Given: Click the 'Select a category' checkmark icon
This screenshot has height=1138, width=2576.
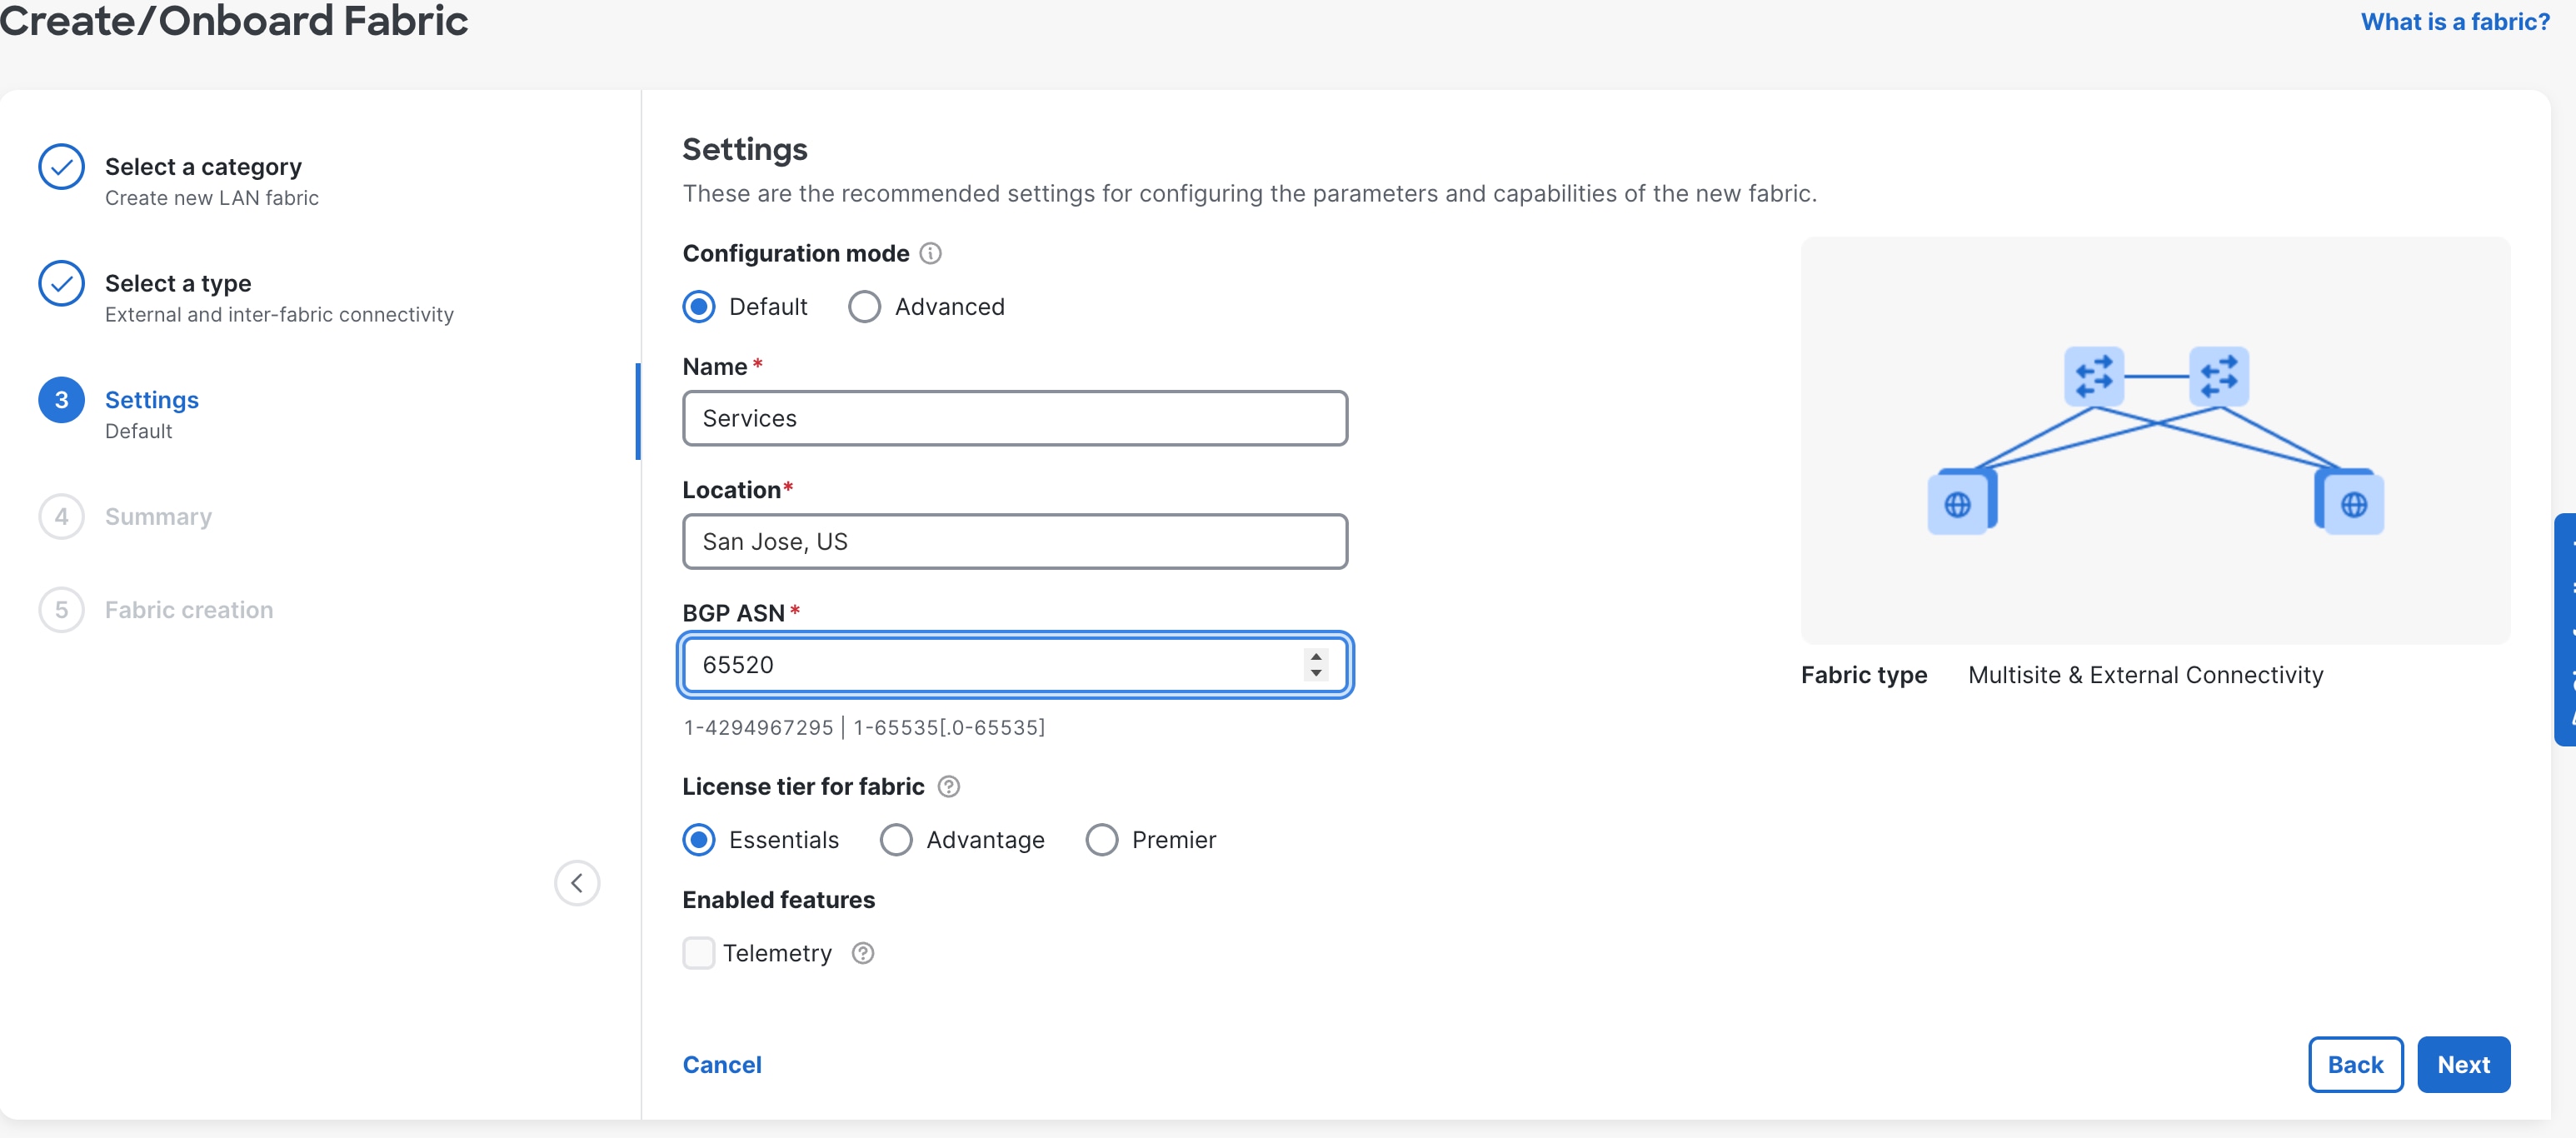Looking at the screenshot, I should [61, 167].
